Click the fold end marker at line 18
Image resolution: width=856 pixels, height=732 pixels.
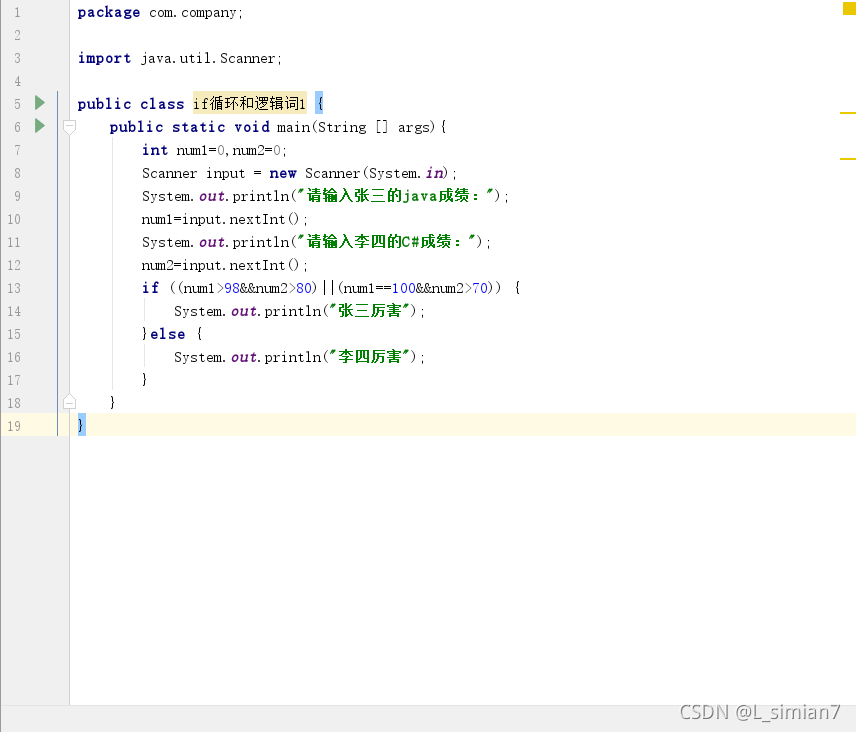point(69,402)
